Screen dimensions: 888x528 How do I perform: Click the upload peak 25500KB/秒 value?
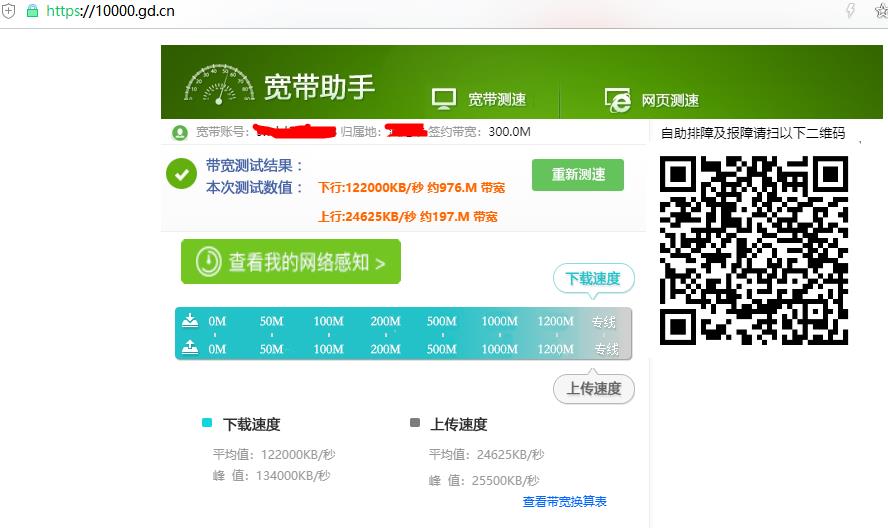[506, 480]
